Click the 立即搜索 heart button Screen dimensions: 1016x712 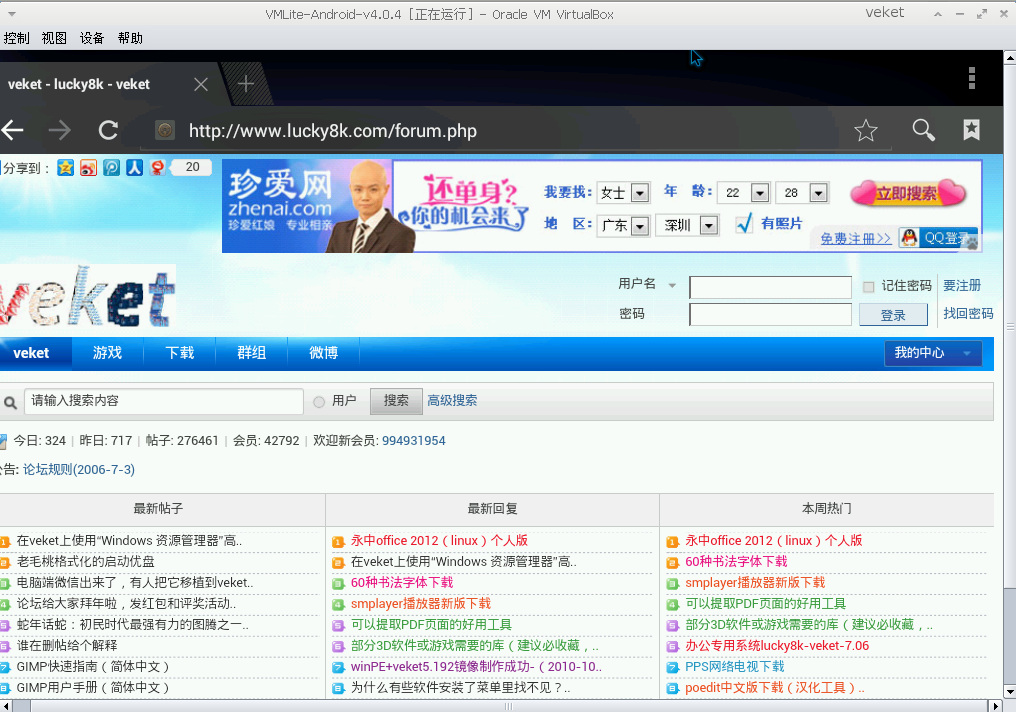pyautogui.click(x=908, y=193)
